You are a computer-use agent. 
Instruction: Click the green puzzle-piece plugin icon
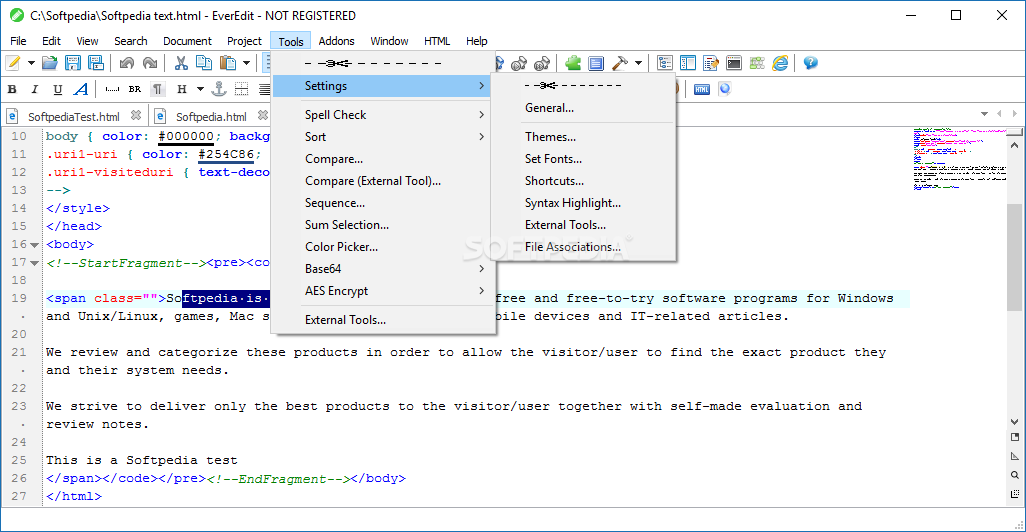pyautogui.click(x=573, y=63)
